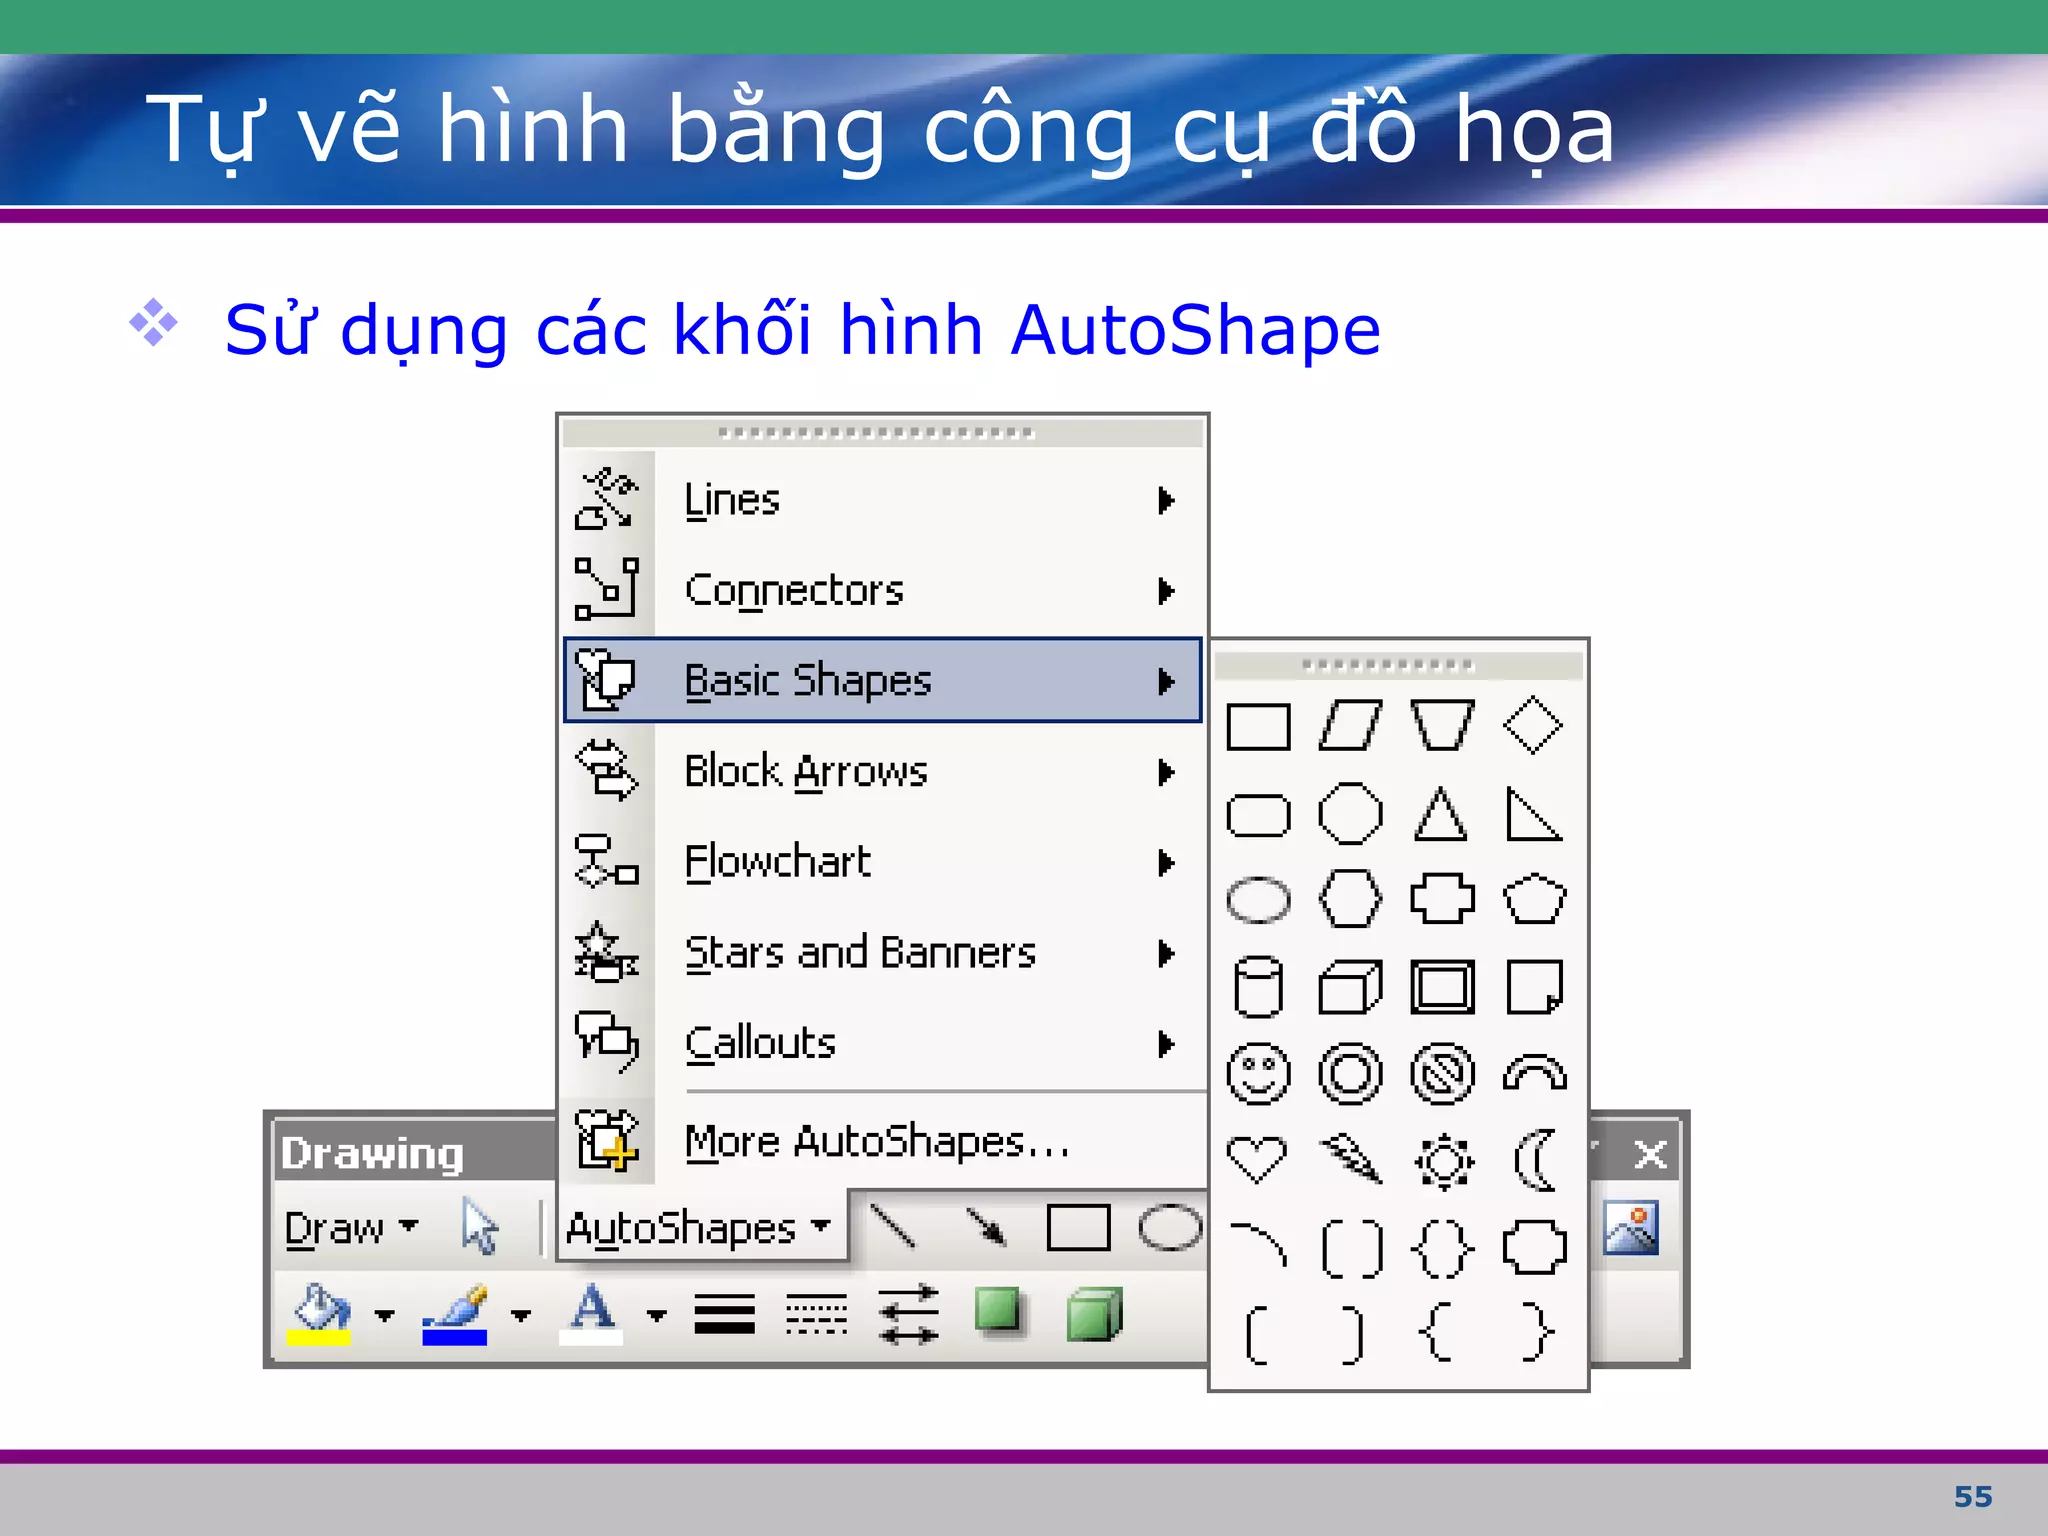2048x1536 pixels.
Task: Open the Callouts submenu
Action: click(x=882, y=1043)
